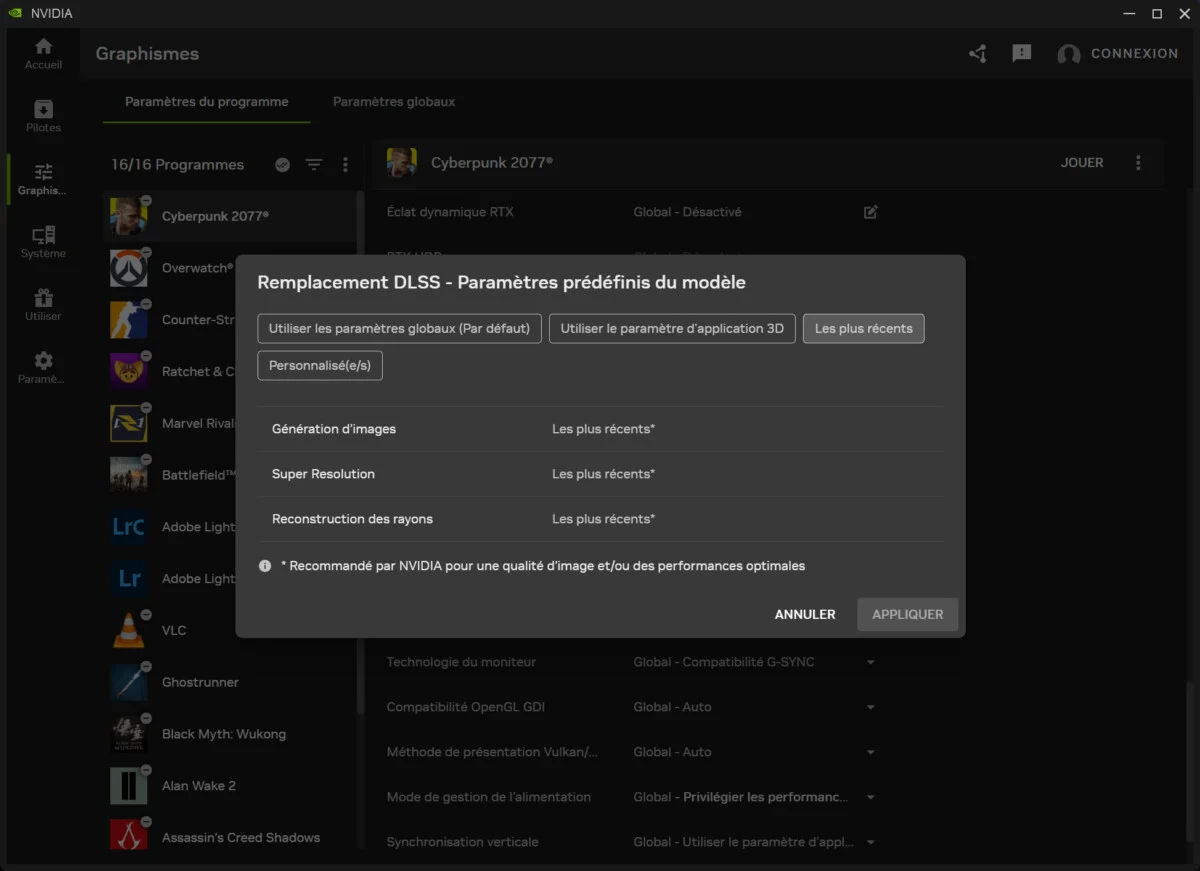Switch to Paramètres du programme tab
Screen dimensions: 1200x871
tap(206, 102)
